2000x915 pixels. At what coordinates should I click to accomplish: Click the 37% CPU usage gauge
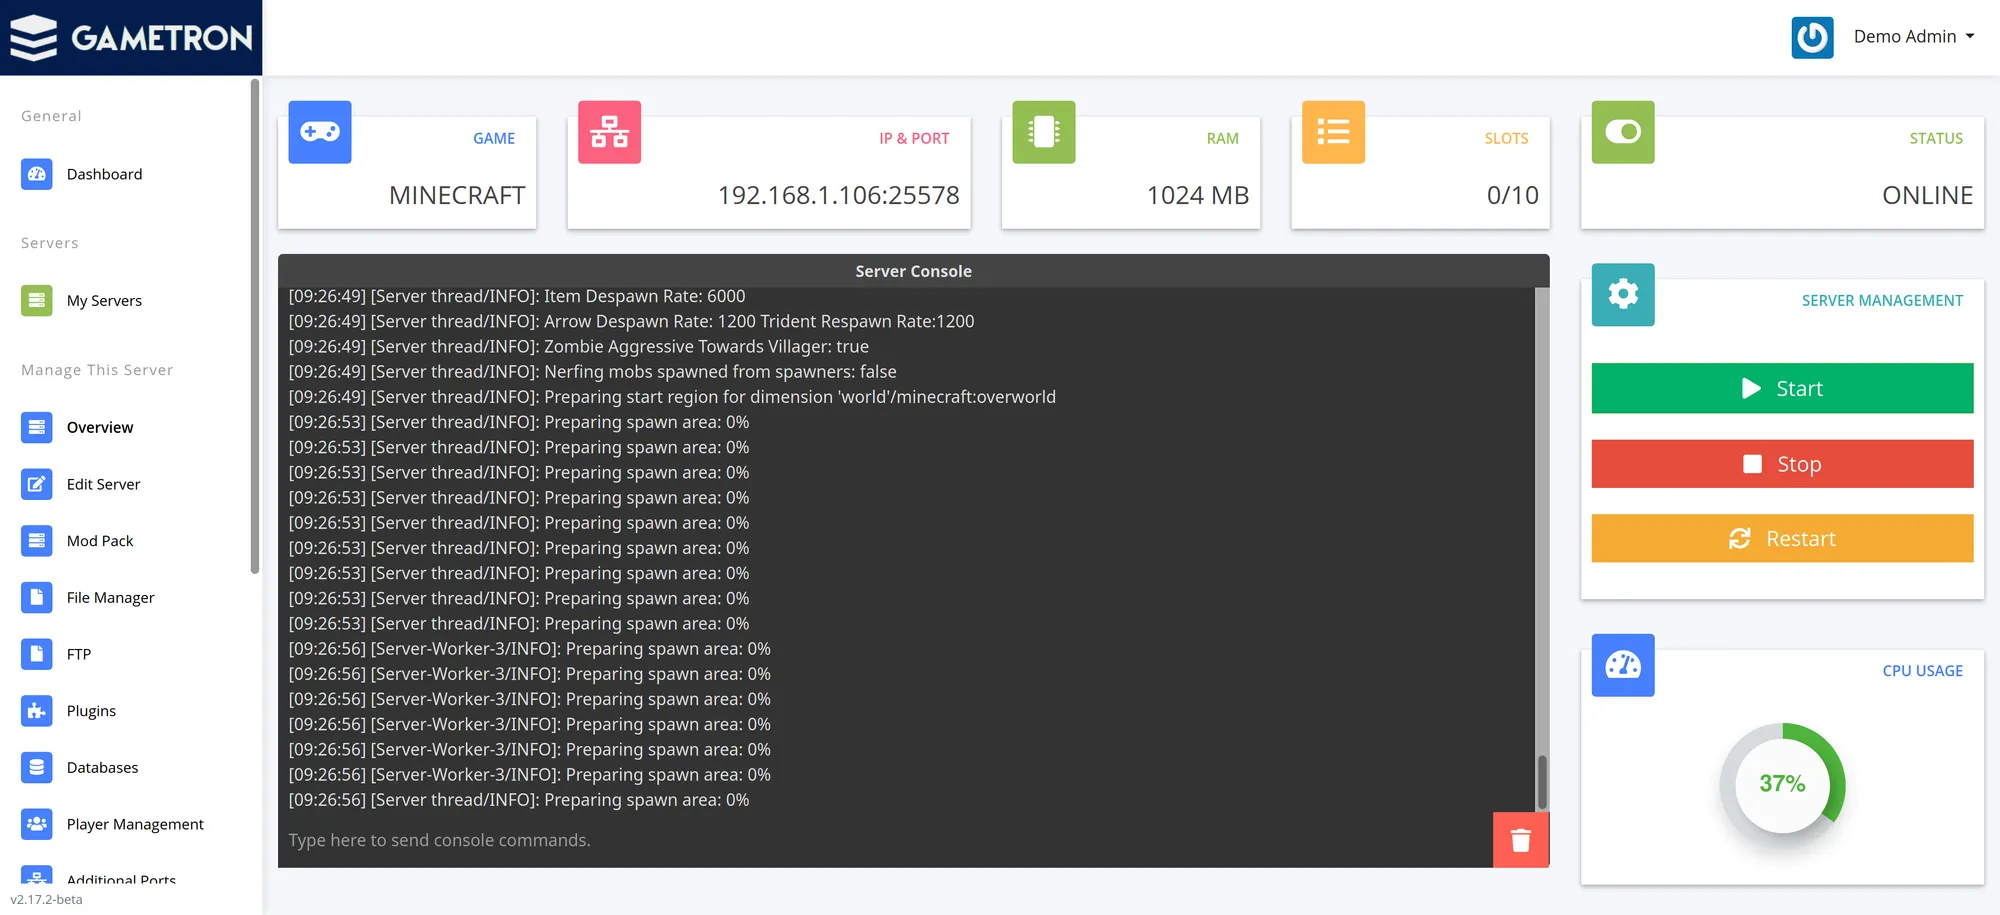(1782, 784)
